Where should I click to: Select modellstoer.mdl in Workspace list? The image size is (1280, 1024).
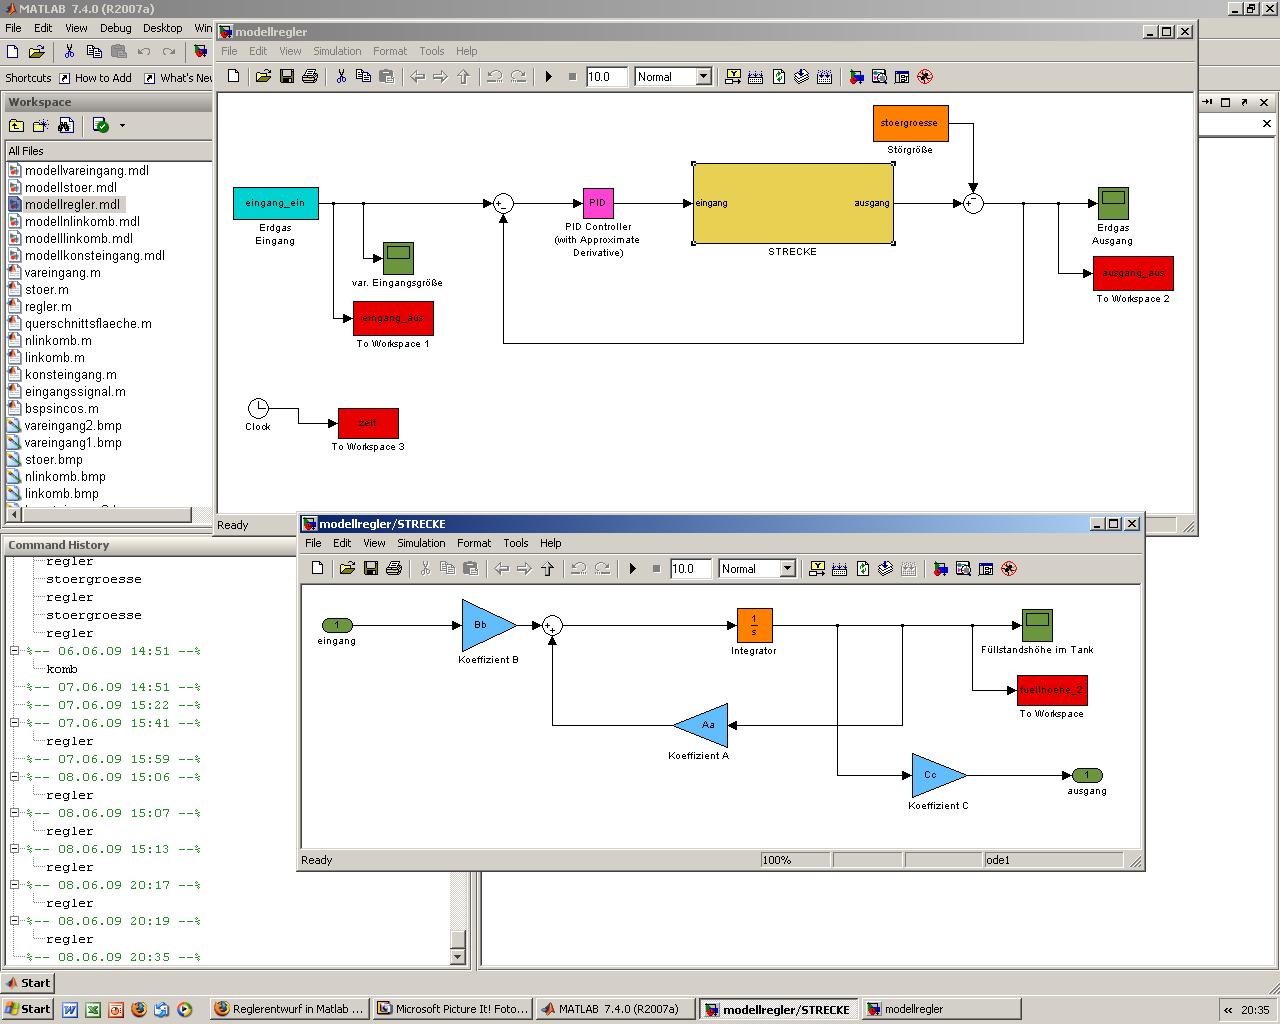click(x=71, y=187)
